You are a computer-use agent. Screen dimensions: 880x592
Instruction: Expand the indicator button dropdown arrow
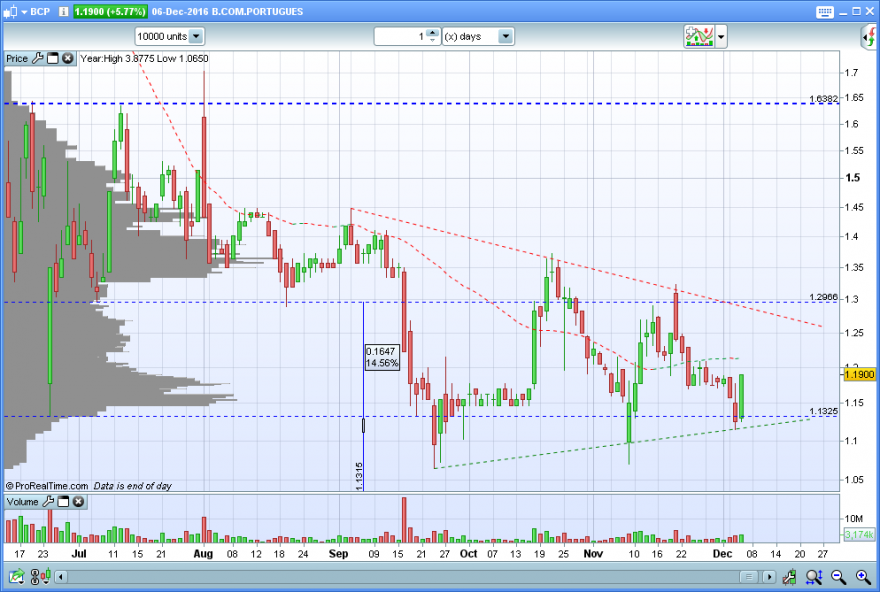pyautogui.click(x=721, y=37)
